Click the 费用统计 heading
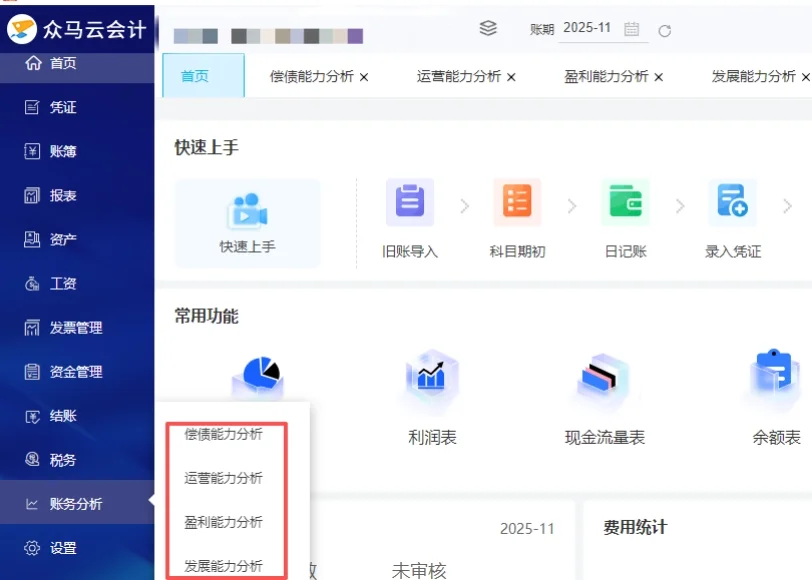812x580 pixels. tap(635, 527)
